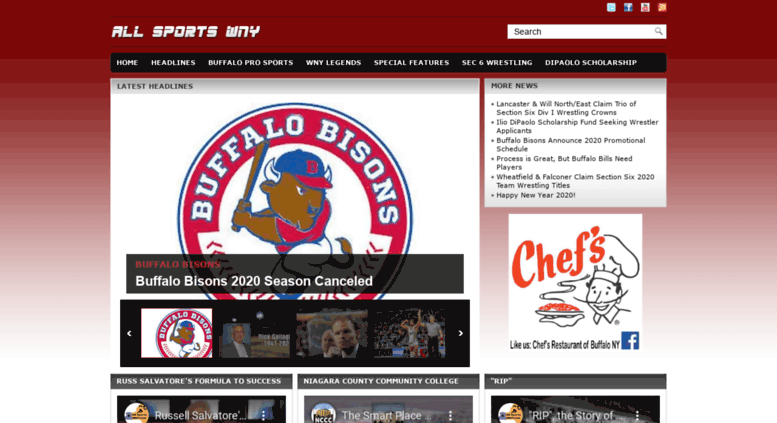Open options menu on Russell Salvatore video
777x423 pixels.
pos(264,415)
